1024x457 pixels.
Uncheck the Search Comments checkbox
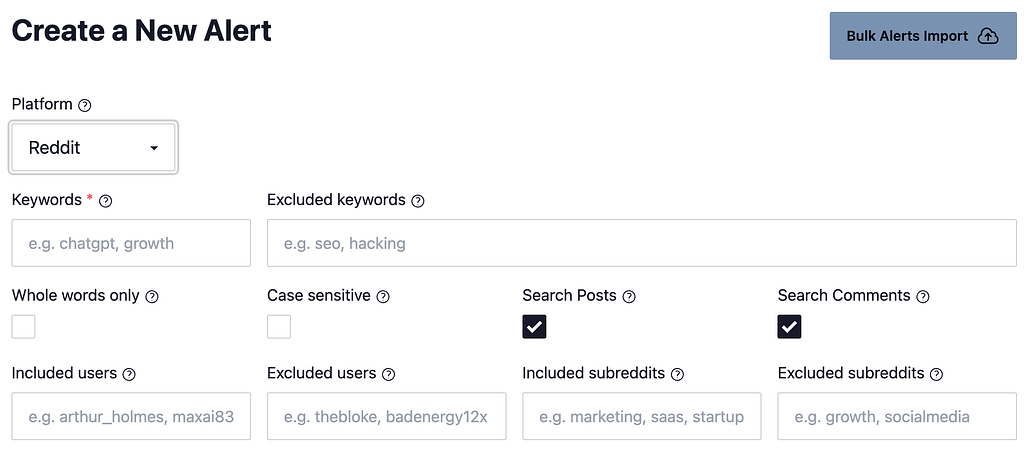click(790, 327)
